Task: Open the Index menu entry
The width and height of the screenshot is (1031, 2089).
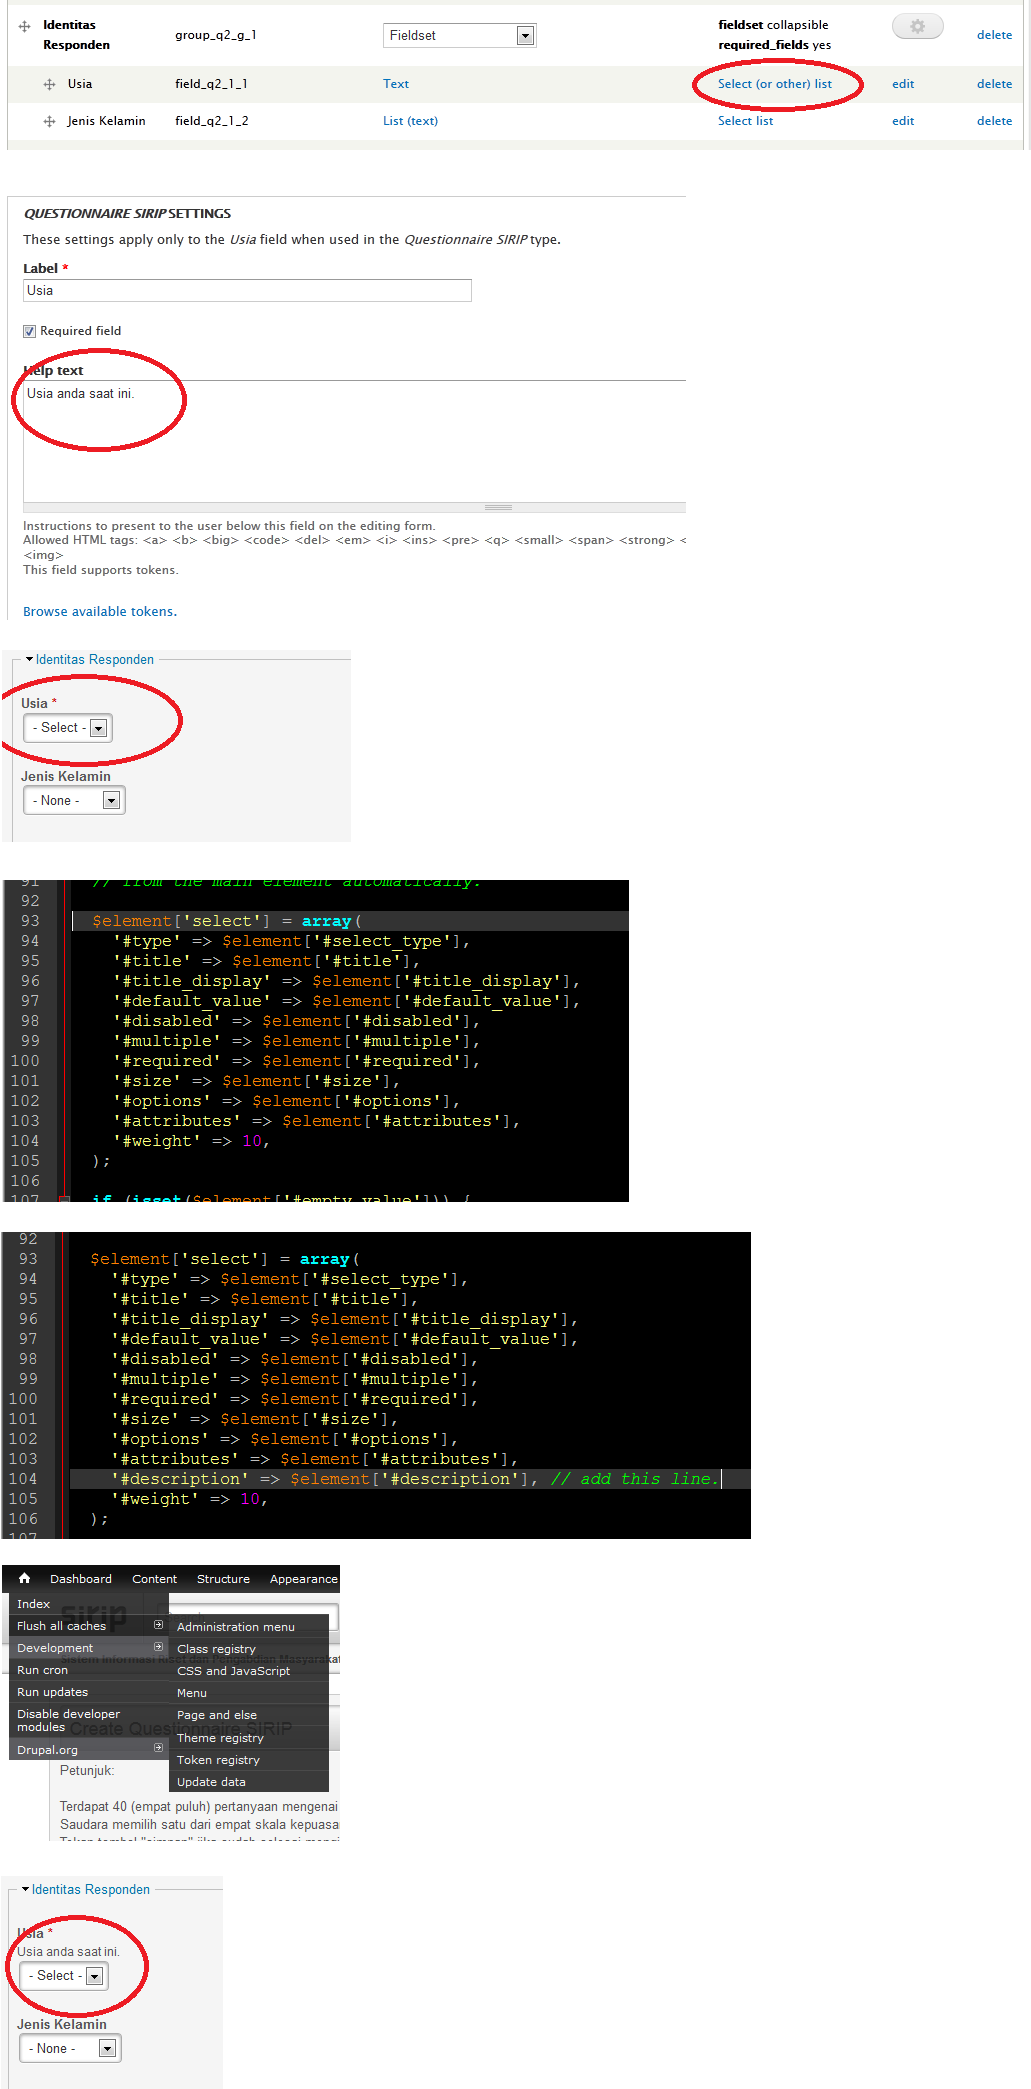Action: (x=33, y=1604)
